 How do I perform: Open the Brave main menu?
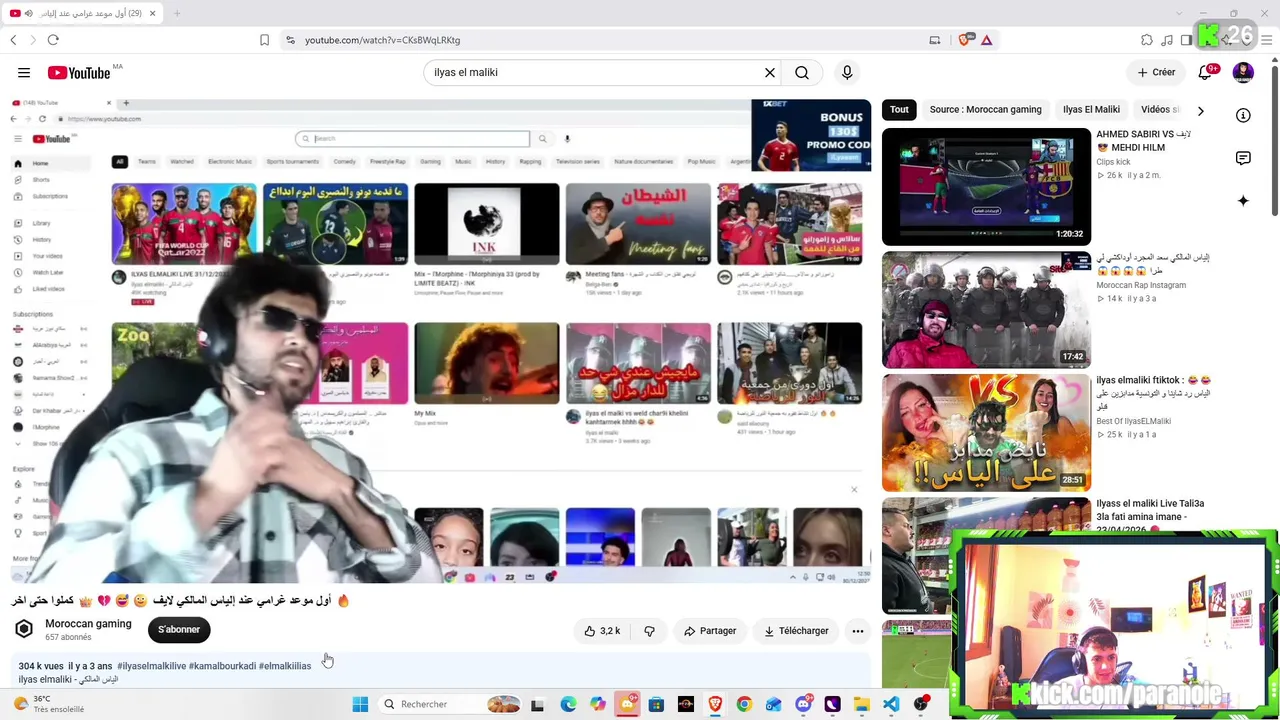(1267, 40)
